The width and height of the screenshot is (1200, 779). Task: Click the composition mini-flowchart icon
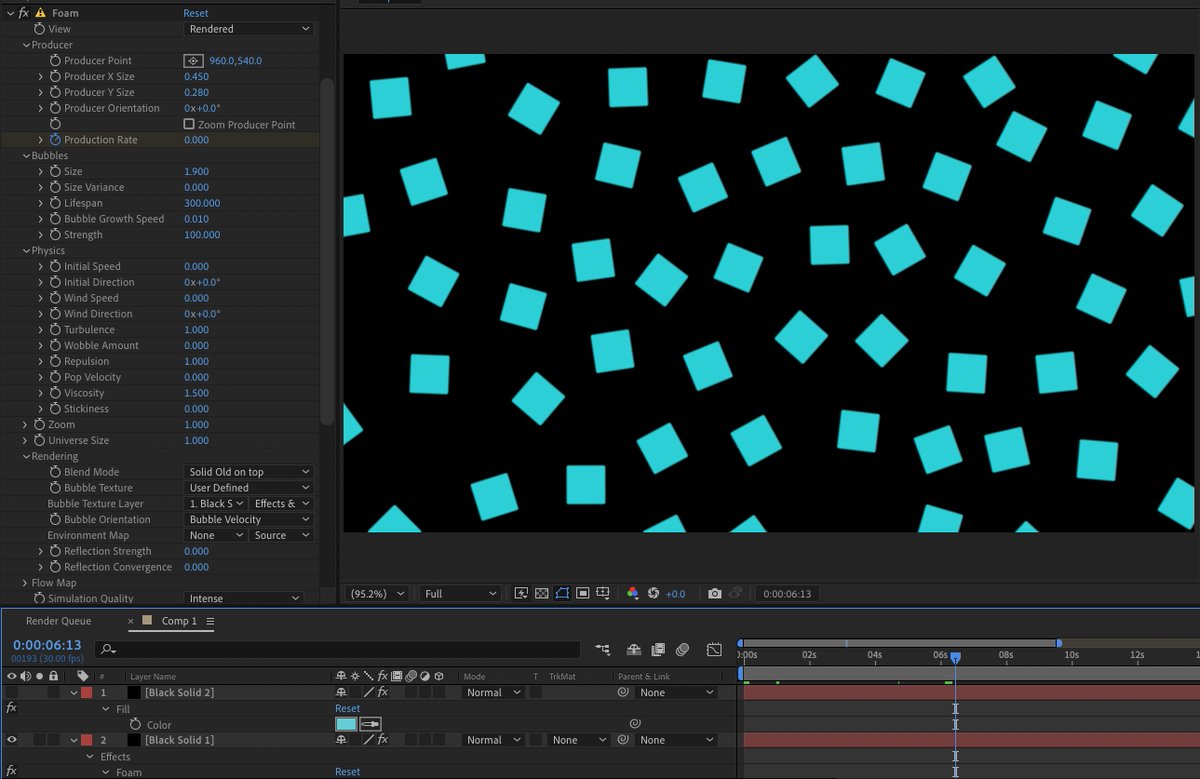[602, 649]
